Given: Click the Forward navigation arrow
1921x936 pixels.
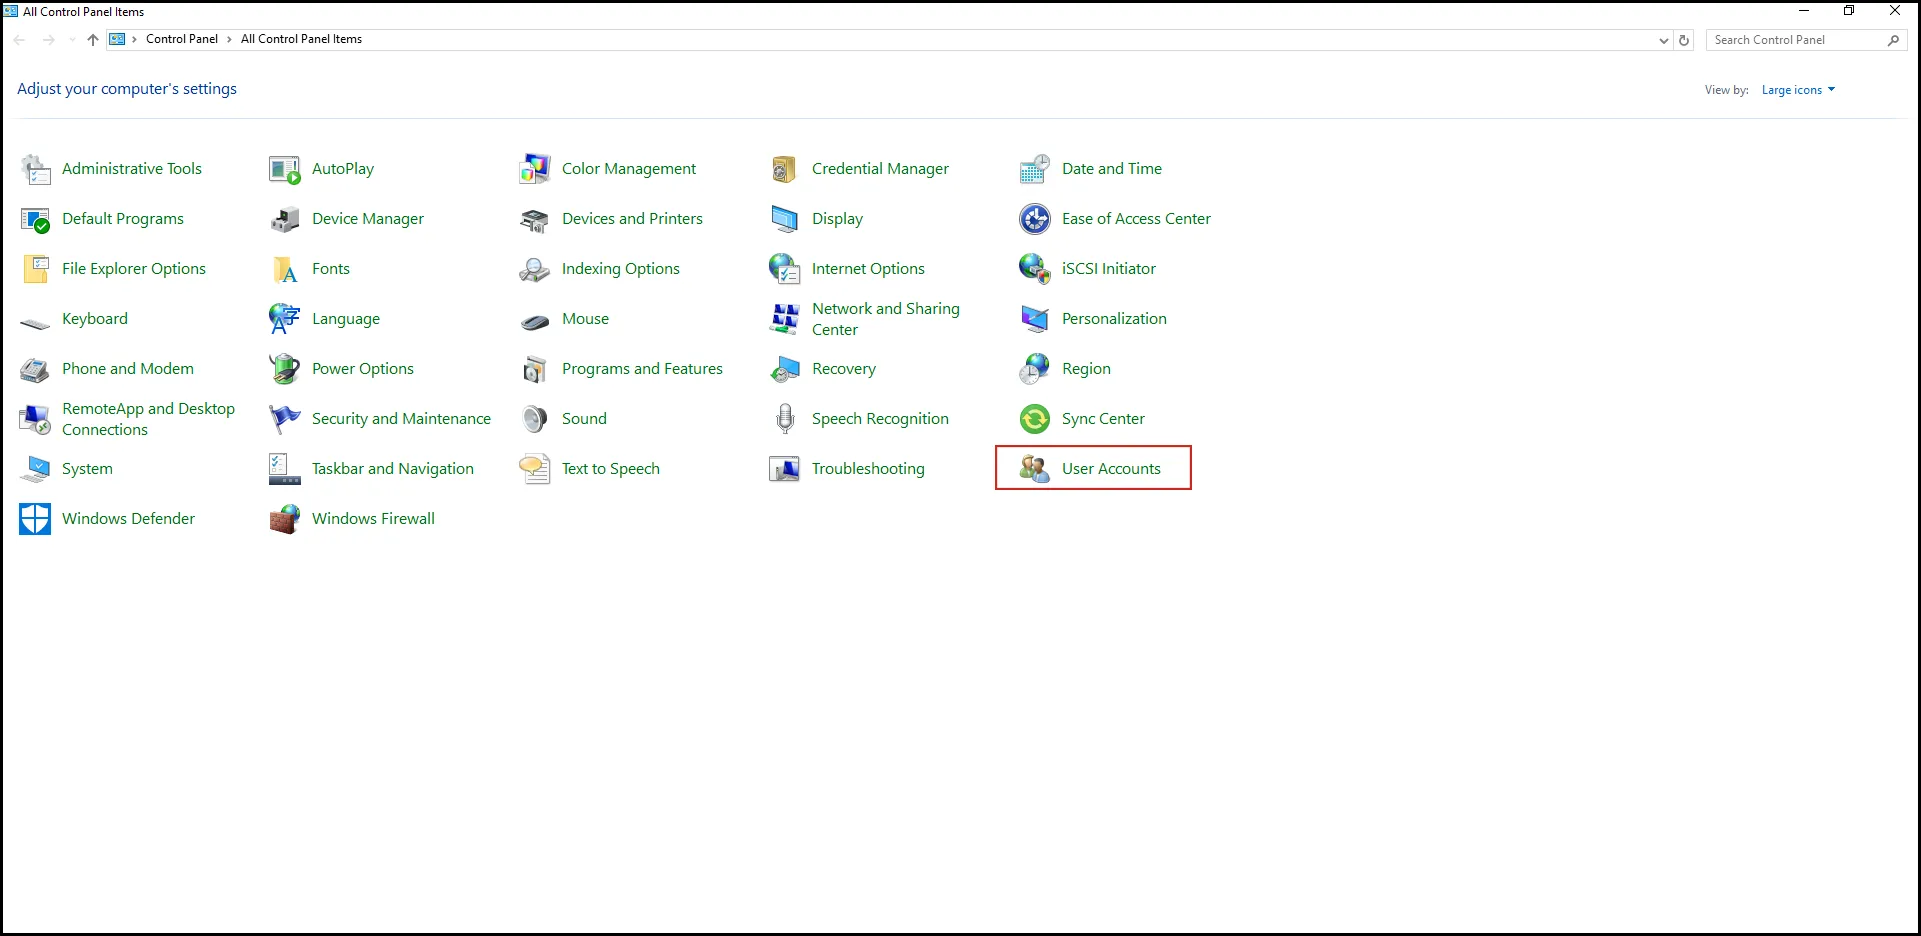Looking at the screenshot, I should [x=48, y=40].
